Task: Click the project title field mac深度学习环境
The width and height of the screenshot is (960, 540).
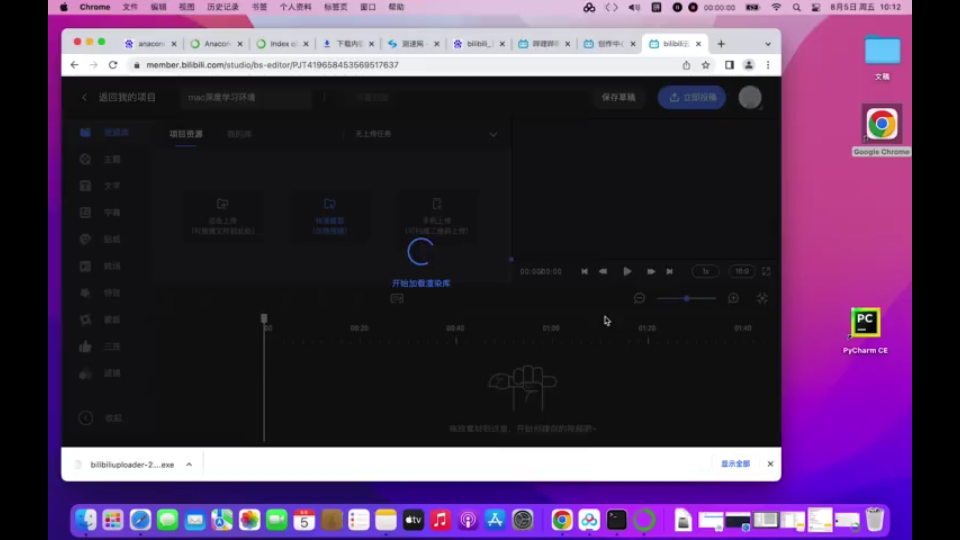Action: pos(246,97)
